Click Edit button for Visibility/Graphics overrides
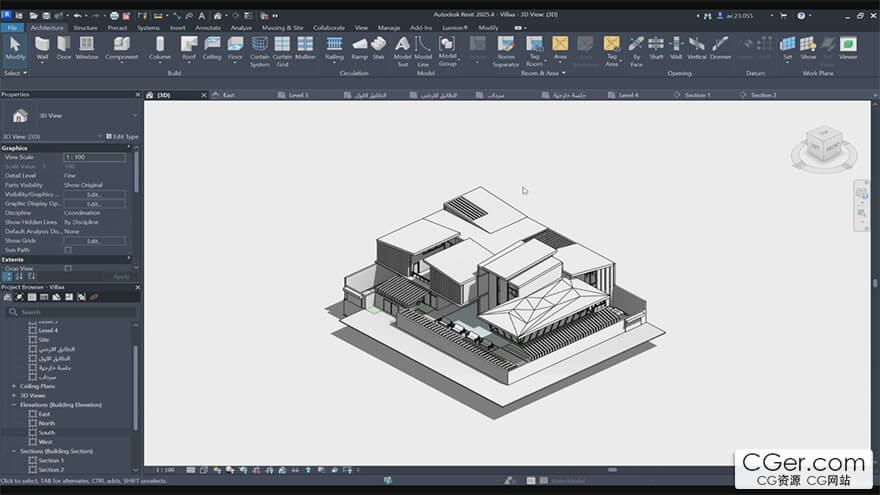The width and height of the screenshot is (880, 495). pyautogui.click(x=94, y=194)
